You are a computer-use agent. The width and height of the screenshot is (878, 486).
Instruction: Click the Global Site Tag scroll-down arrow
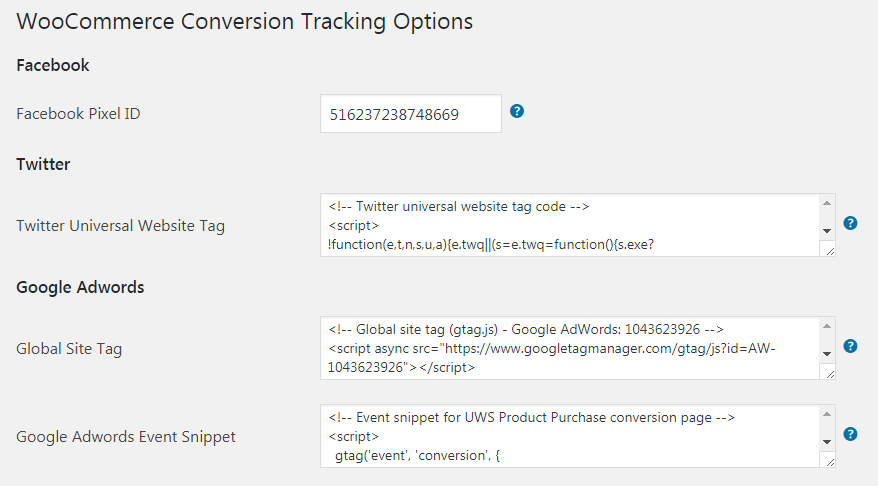pos(827,353)
